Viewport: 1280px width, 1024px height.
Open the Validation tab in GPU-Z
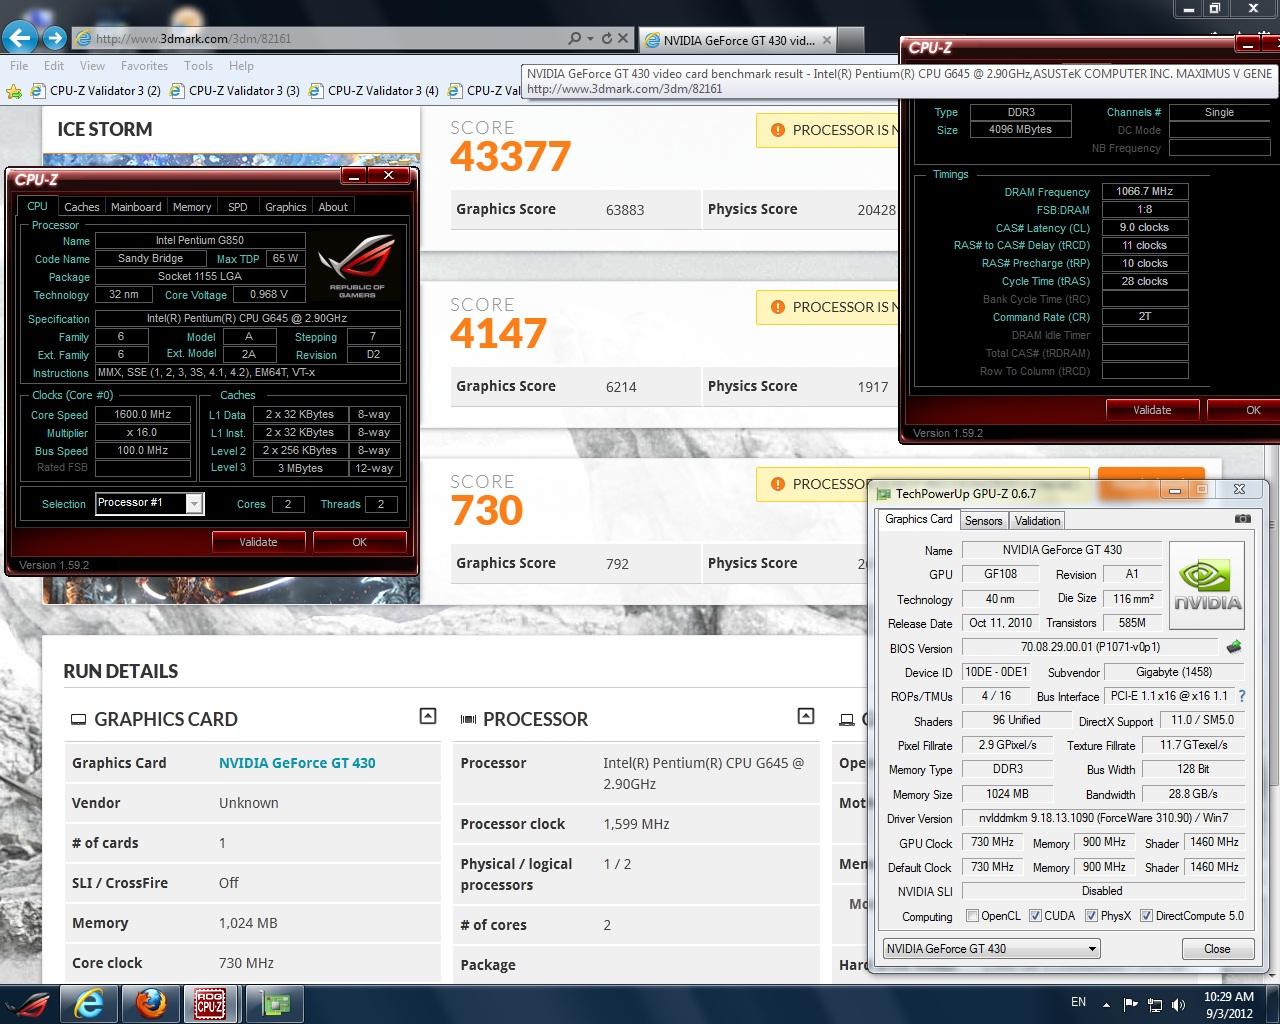pyautogui.click(x=1037, y=521)
